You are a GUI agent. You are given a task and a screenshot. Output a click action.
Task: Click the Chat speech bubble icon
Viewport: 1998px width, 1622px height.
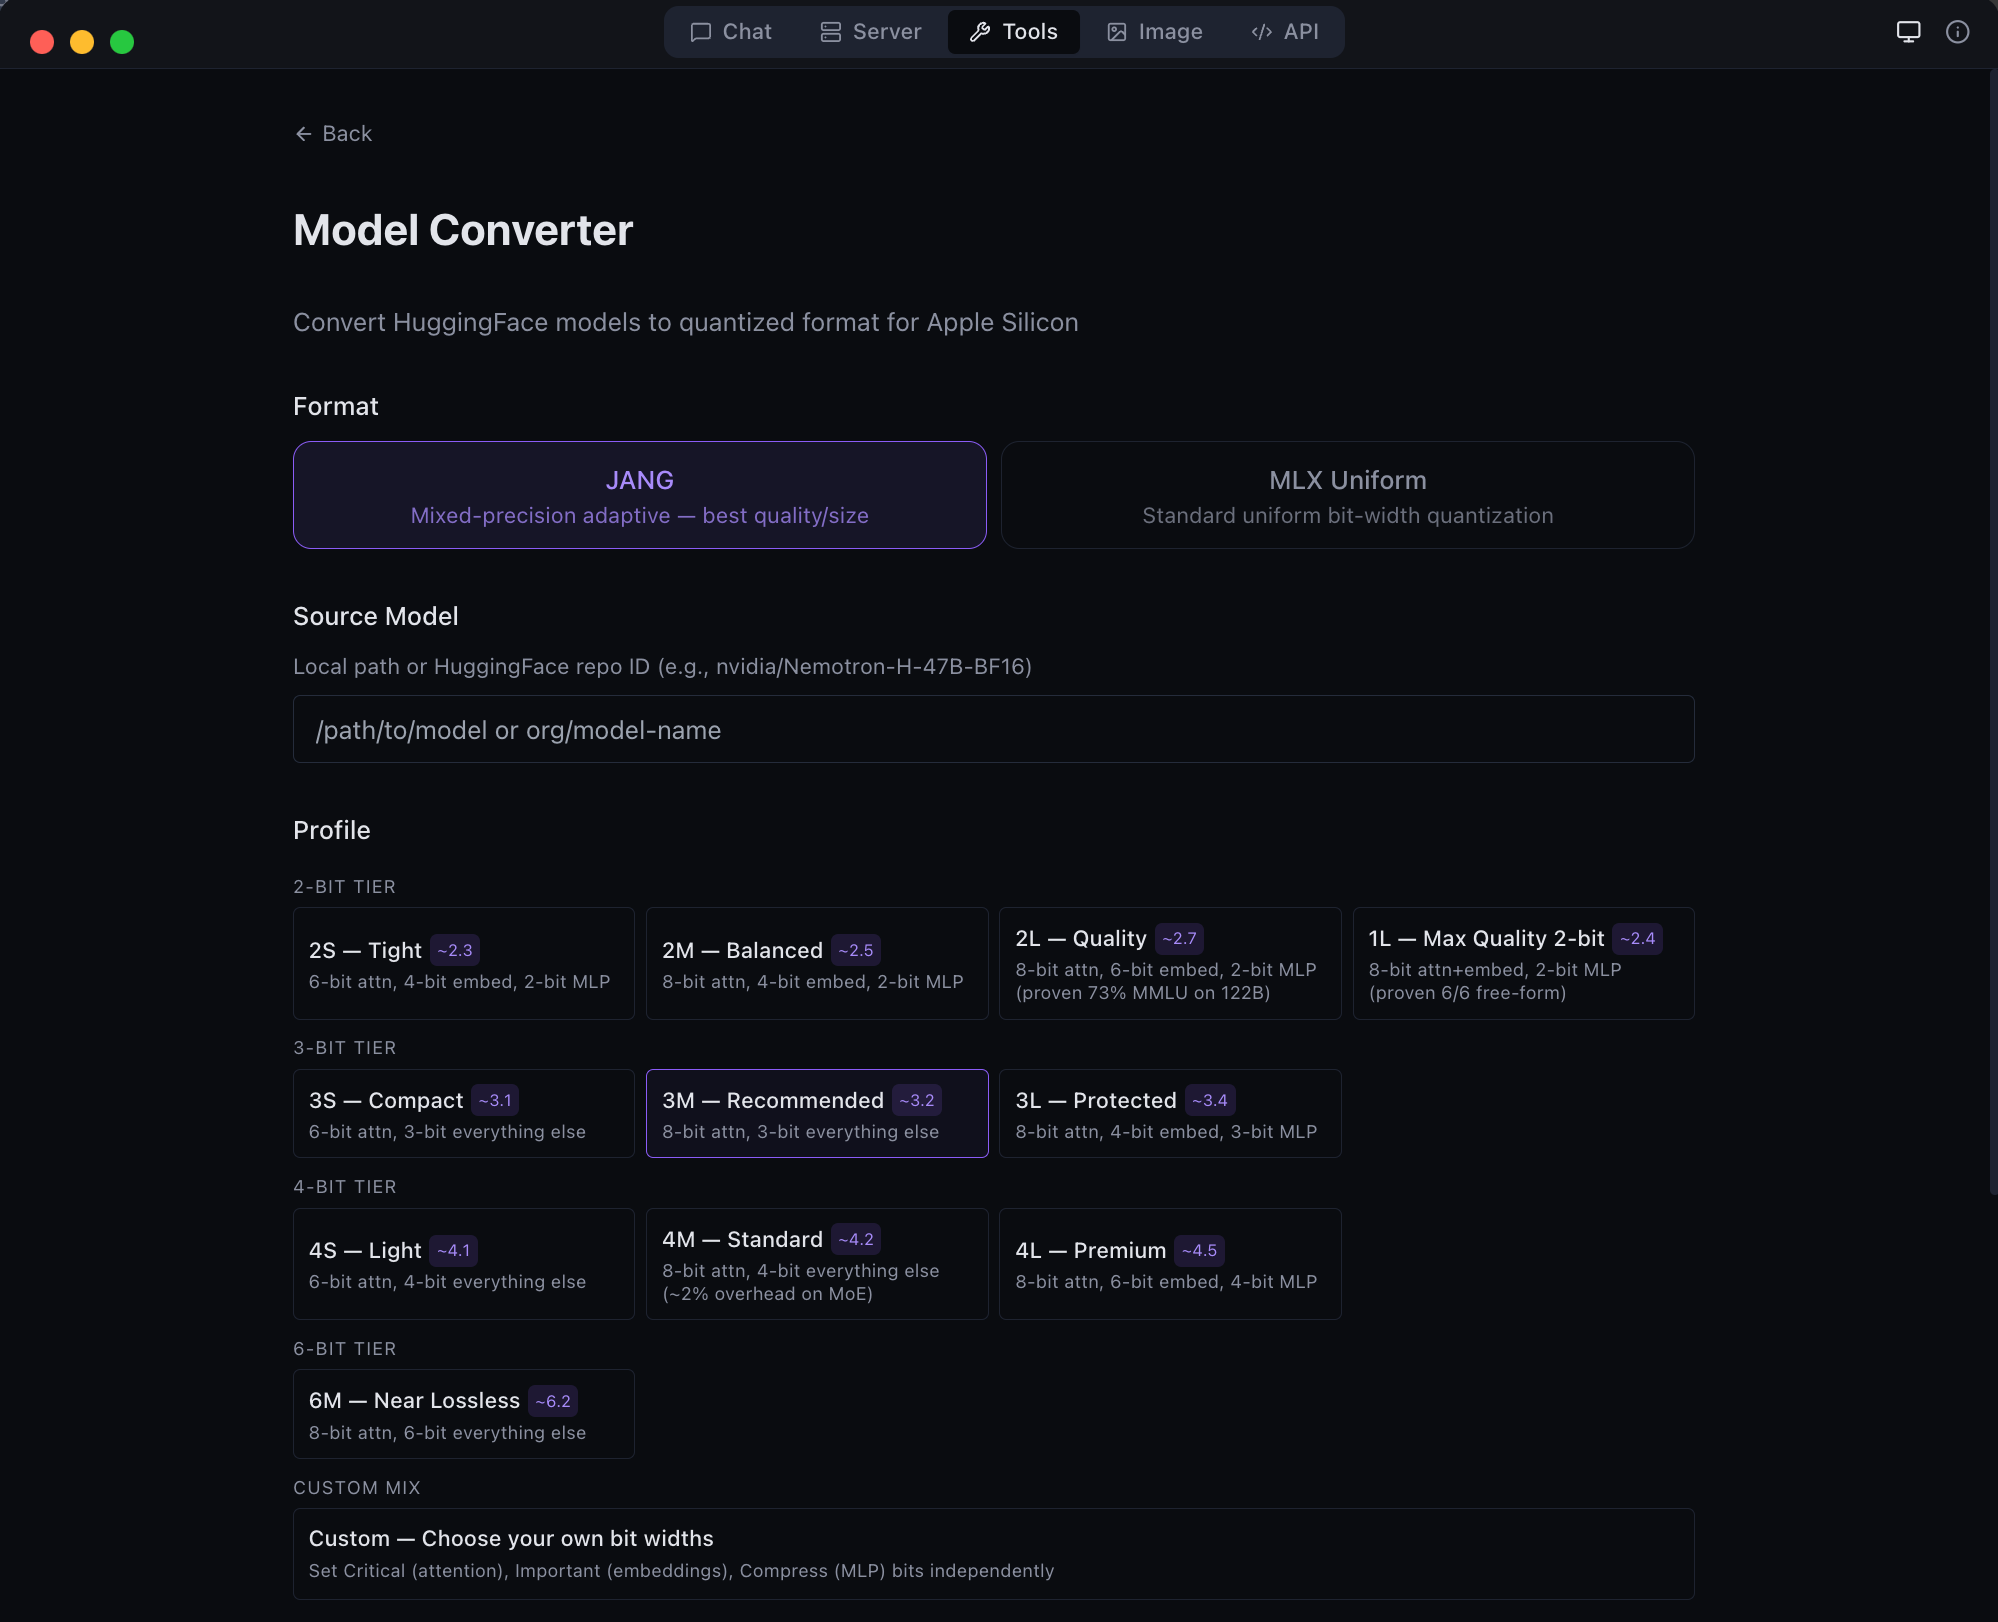point(703,31)
